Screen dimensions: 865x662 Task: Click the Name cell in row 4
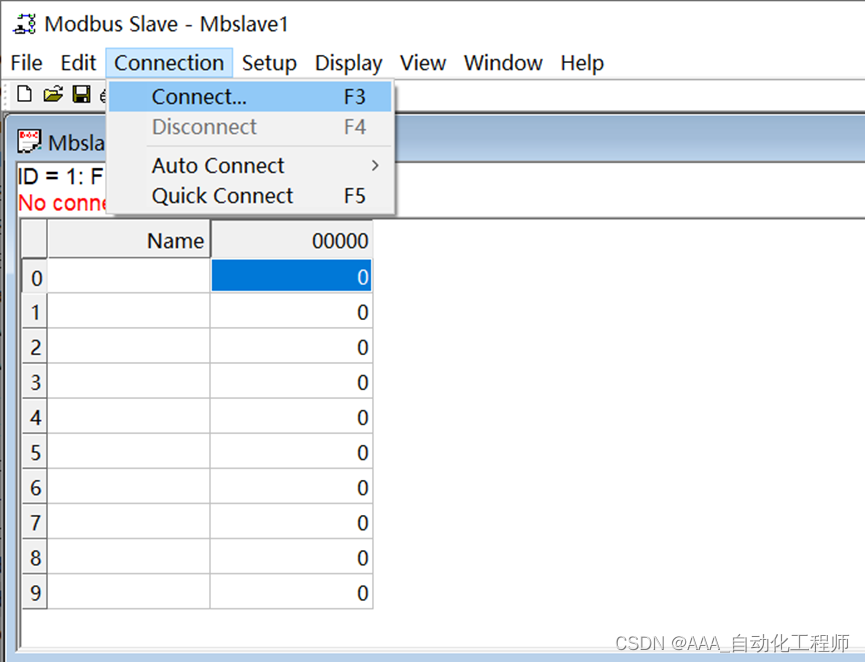click(129, 417)
